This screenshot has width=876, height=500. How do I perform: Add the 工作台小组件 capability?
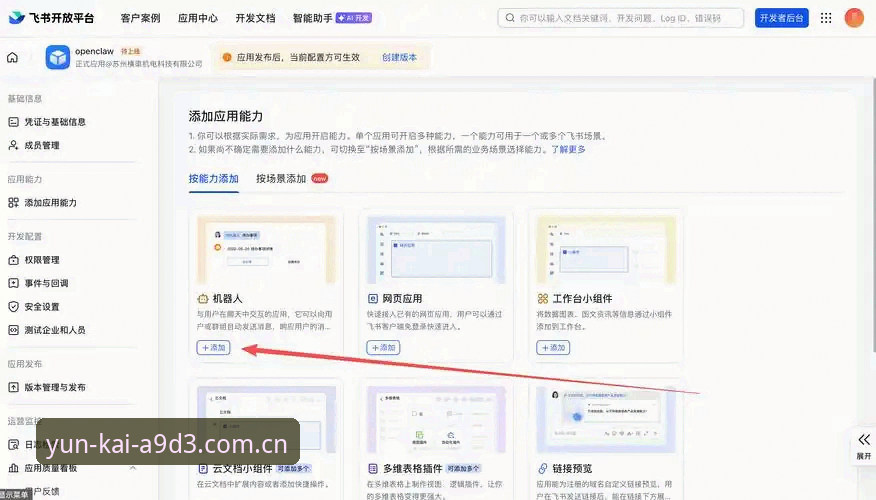point(553,347)
